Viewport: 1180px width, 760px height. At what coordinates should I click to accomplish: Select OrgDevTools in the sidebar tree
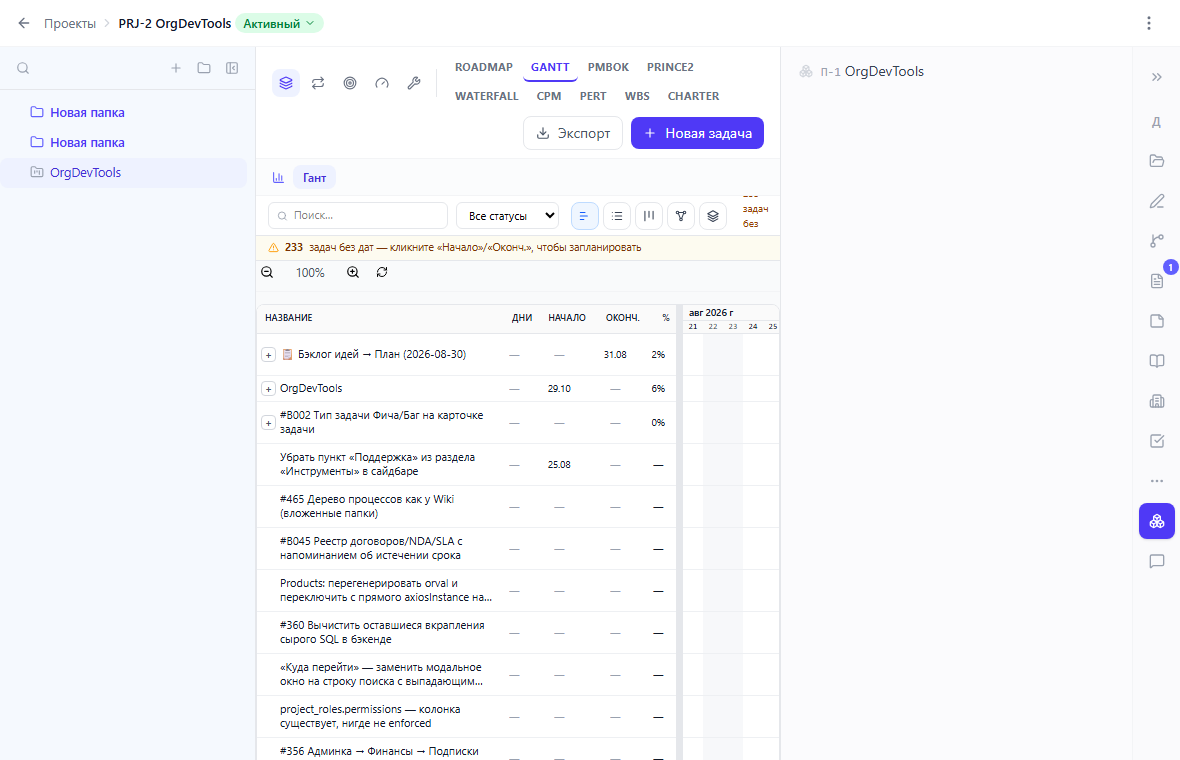pos(123,173)
